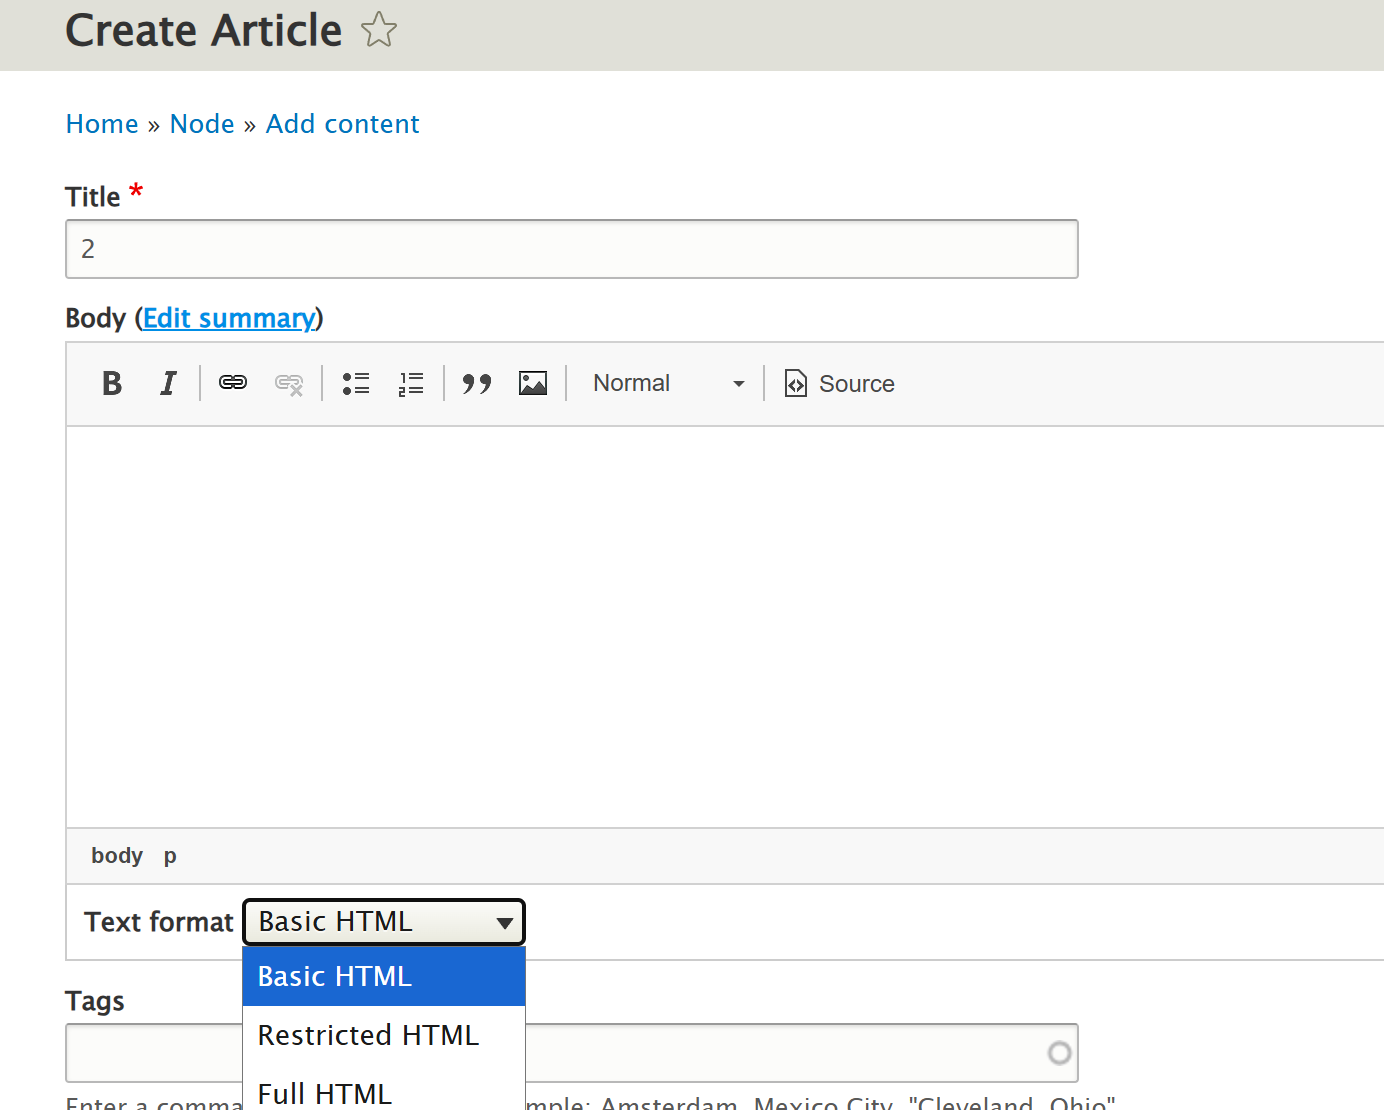Screen dimensions: 1384x1110
Task: Star the Create Article page as shortcut
Action: (x=379, y=30)
